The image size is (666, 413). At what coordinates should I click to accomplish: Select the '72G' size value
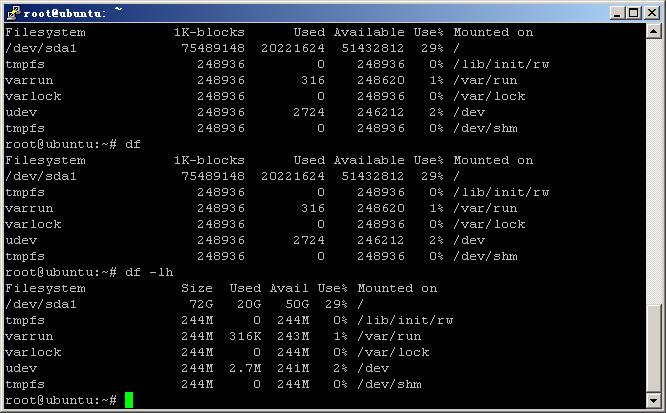201,304
